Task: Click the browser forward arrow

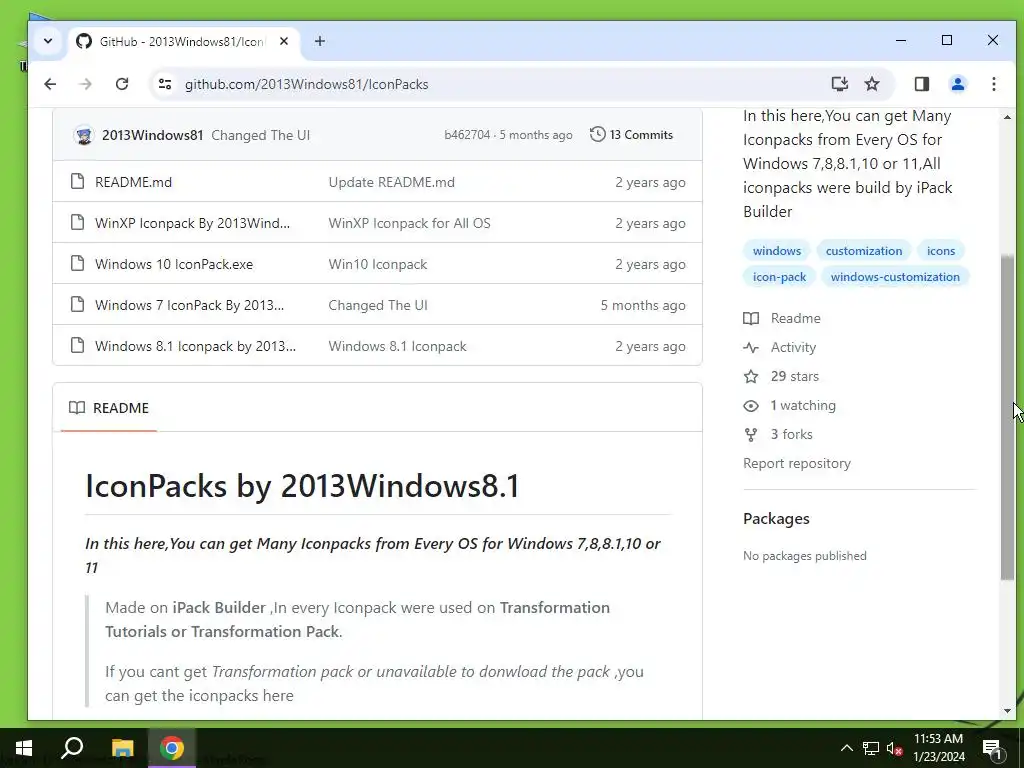Action: coord(86,84)
